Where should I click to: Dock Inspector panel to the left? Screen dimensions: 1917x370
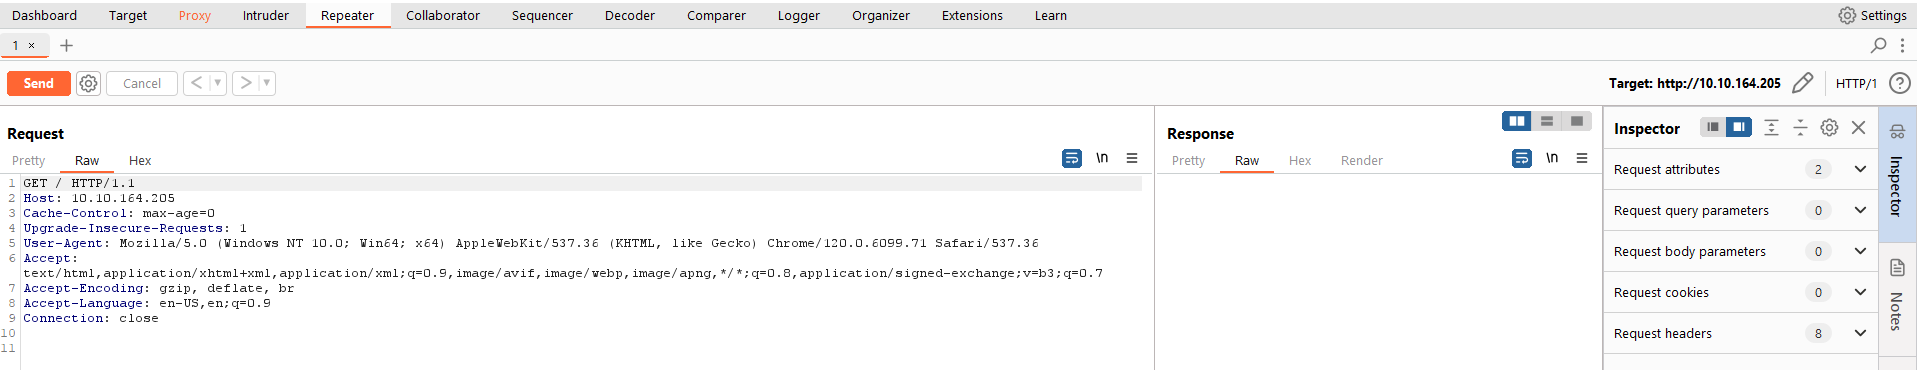1713,127
